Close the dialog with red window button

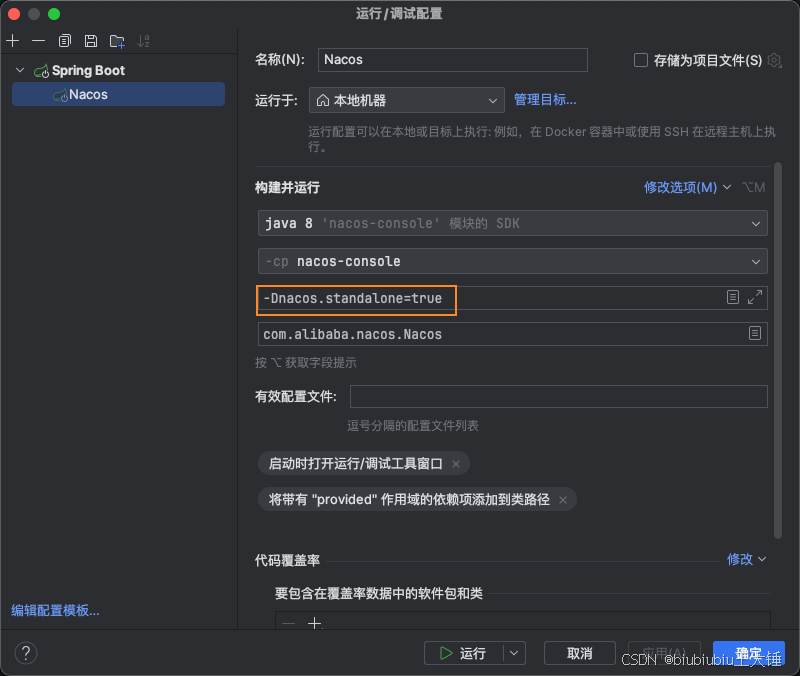(x=14, y=14)
